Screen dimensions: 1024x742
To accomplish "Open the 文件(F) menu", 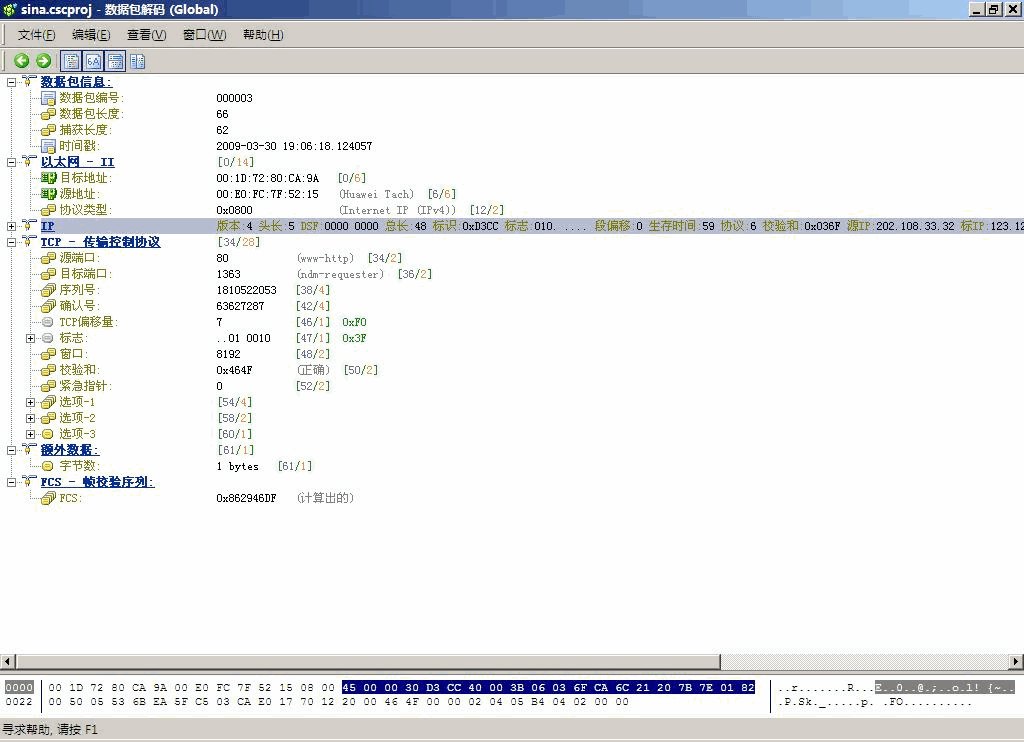I will 36,35.
